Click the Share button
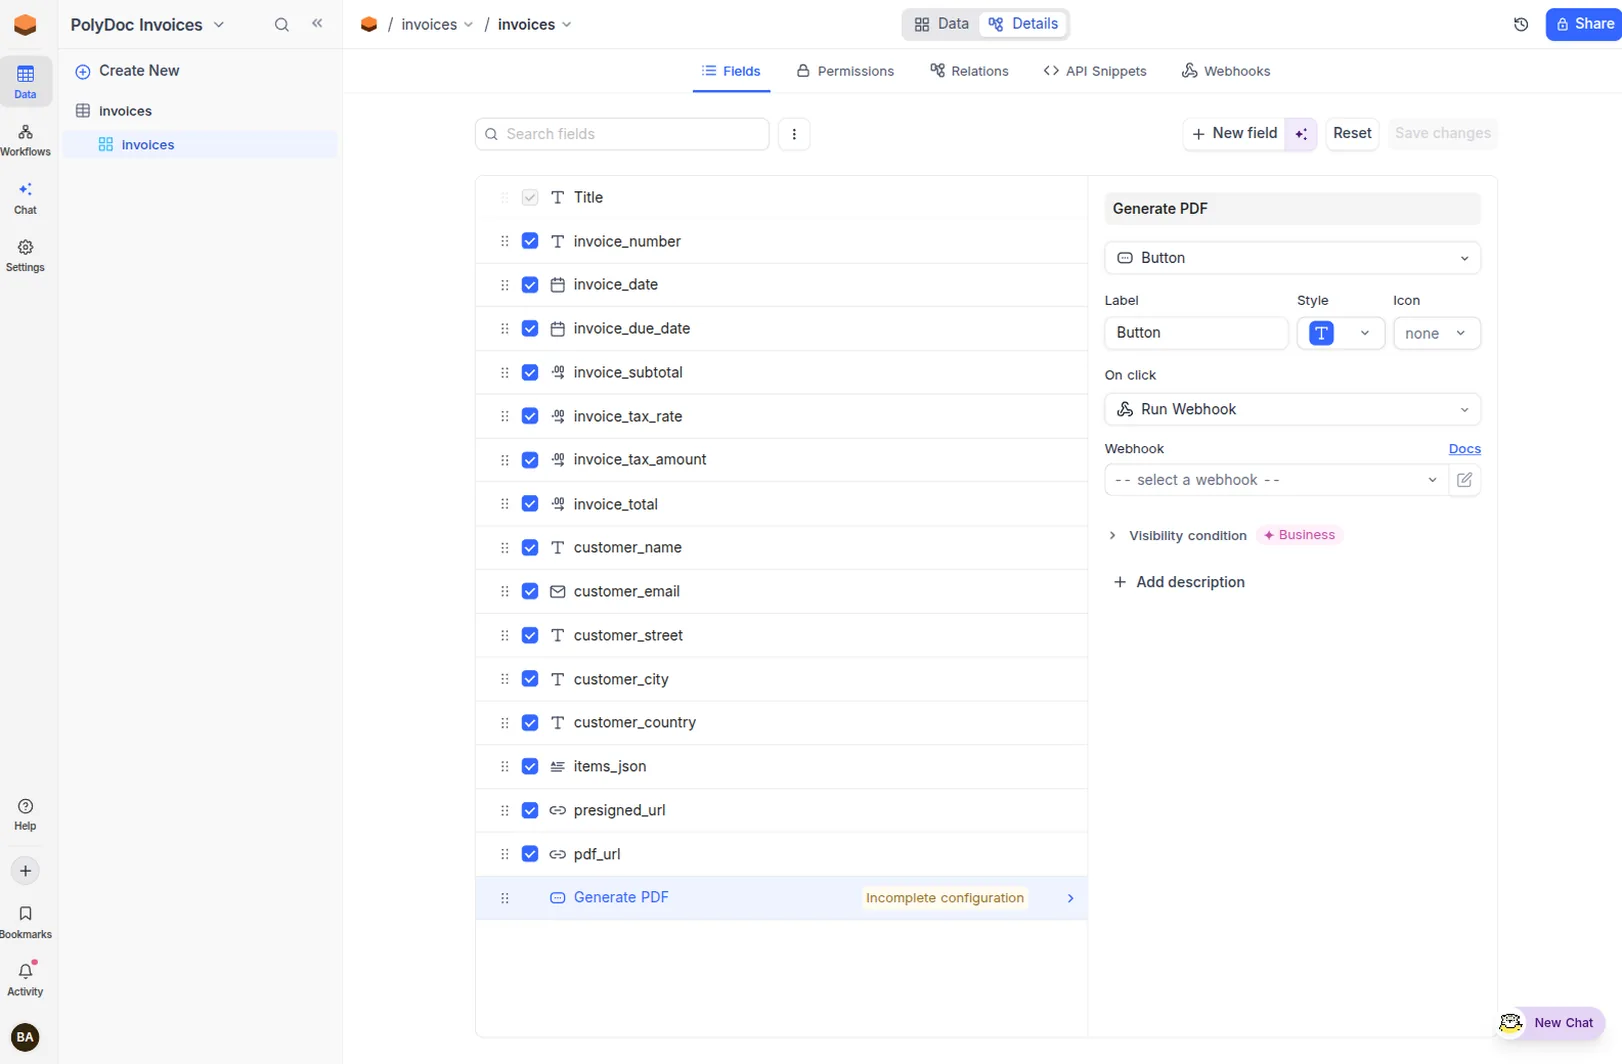 (1584, 24)
